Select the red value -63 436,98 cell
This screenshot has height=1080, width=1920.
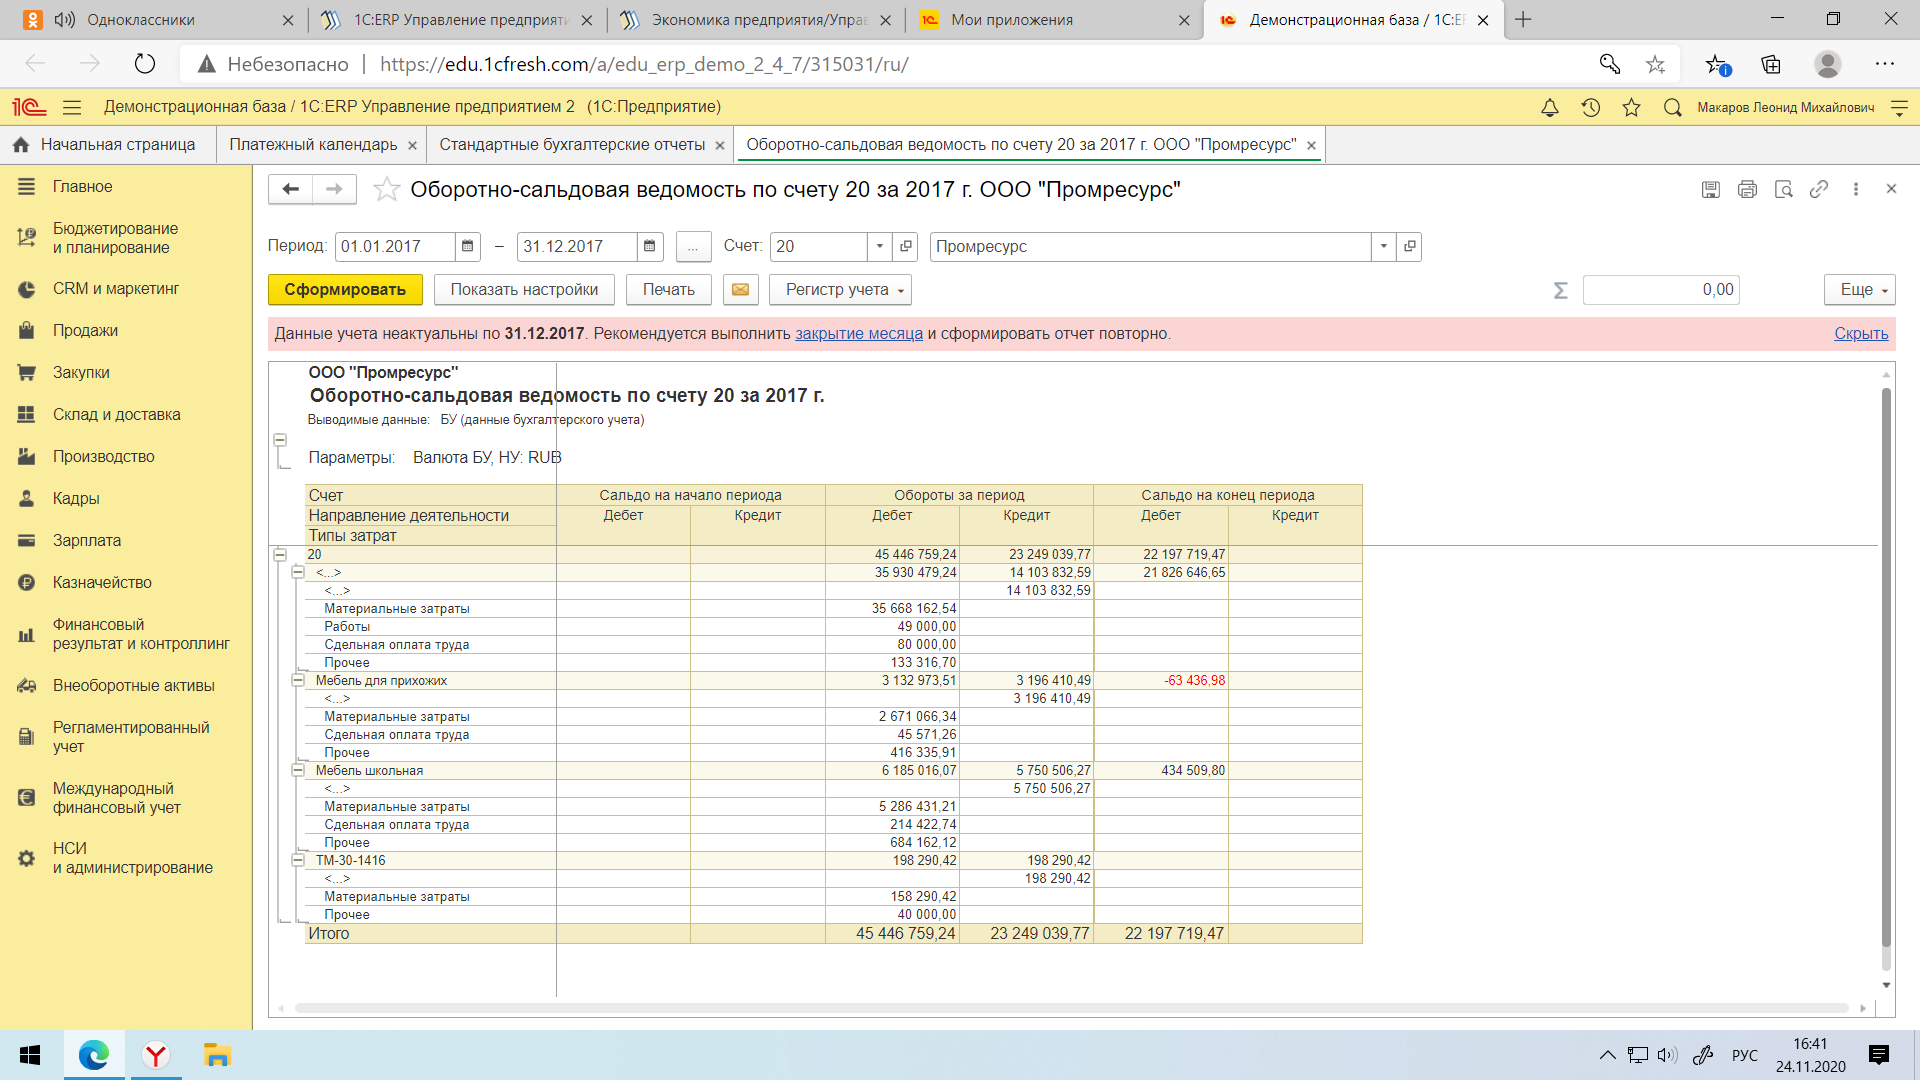pos(1161,680)
